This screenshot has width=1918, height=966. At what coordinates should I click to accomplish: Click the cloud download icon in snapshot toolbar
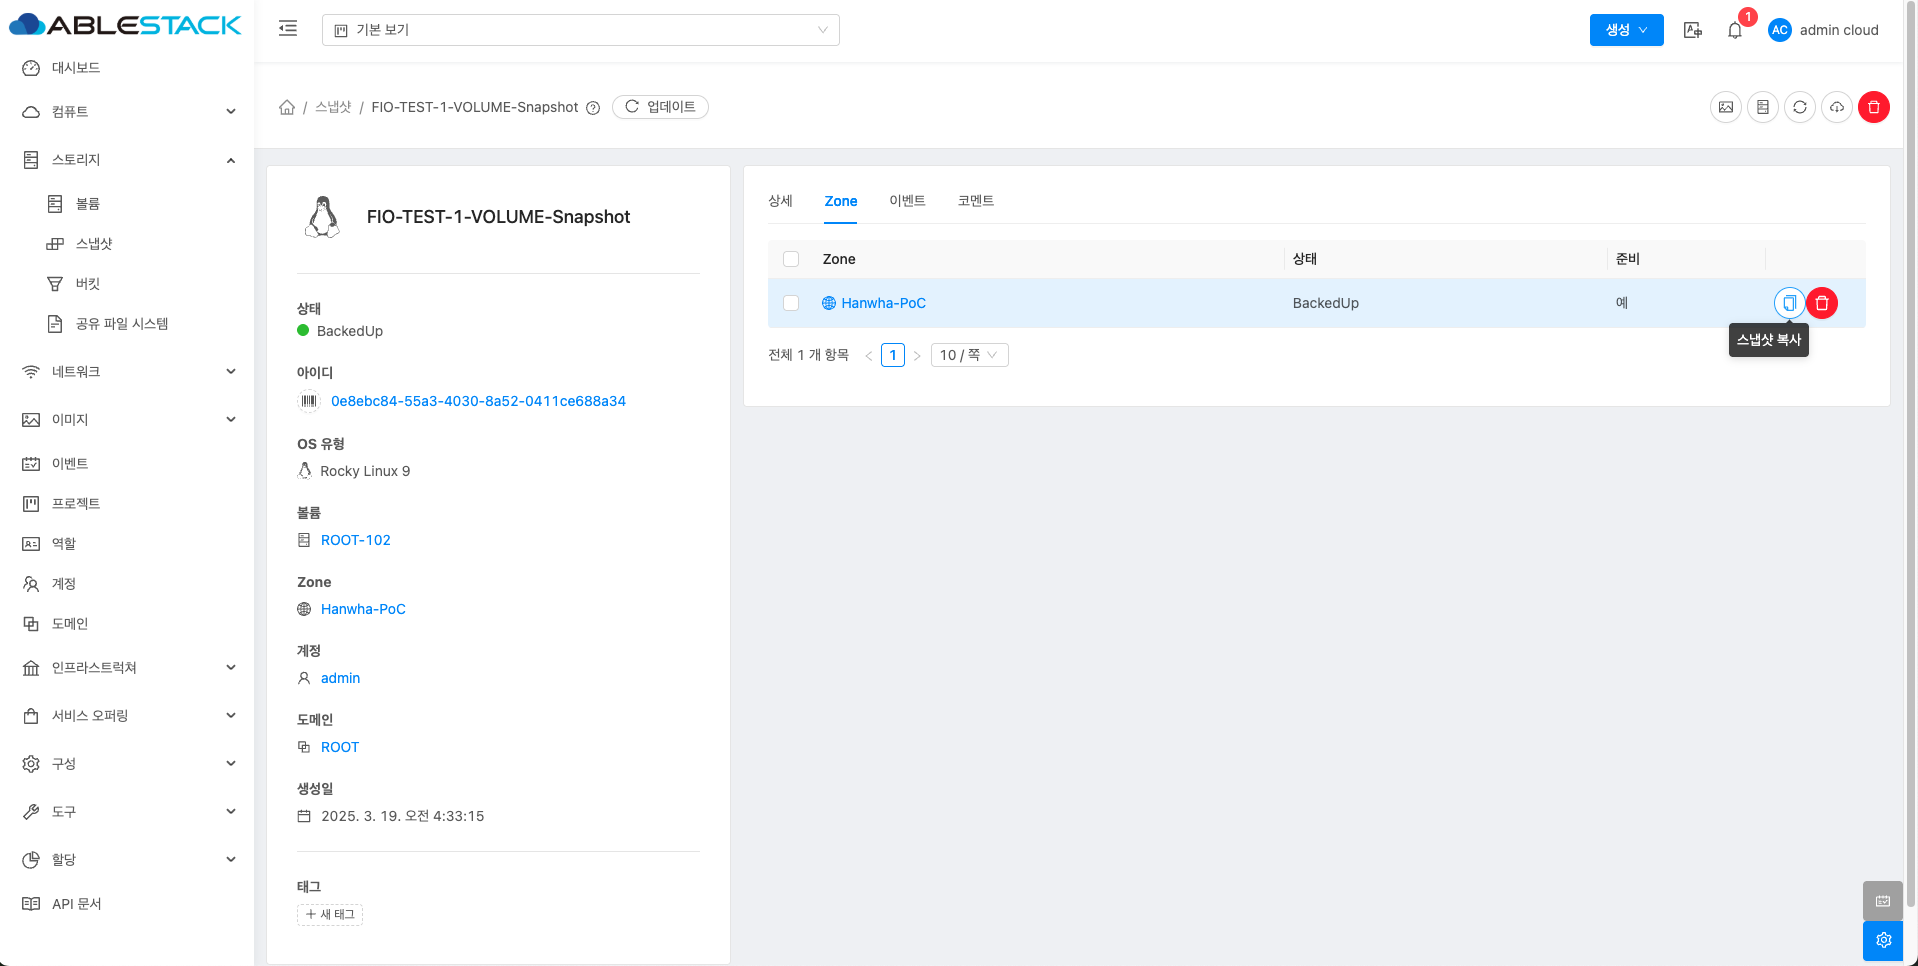click(x=1837, y=107)
